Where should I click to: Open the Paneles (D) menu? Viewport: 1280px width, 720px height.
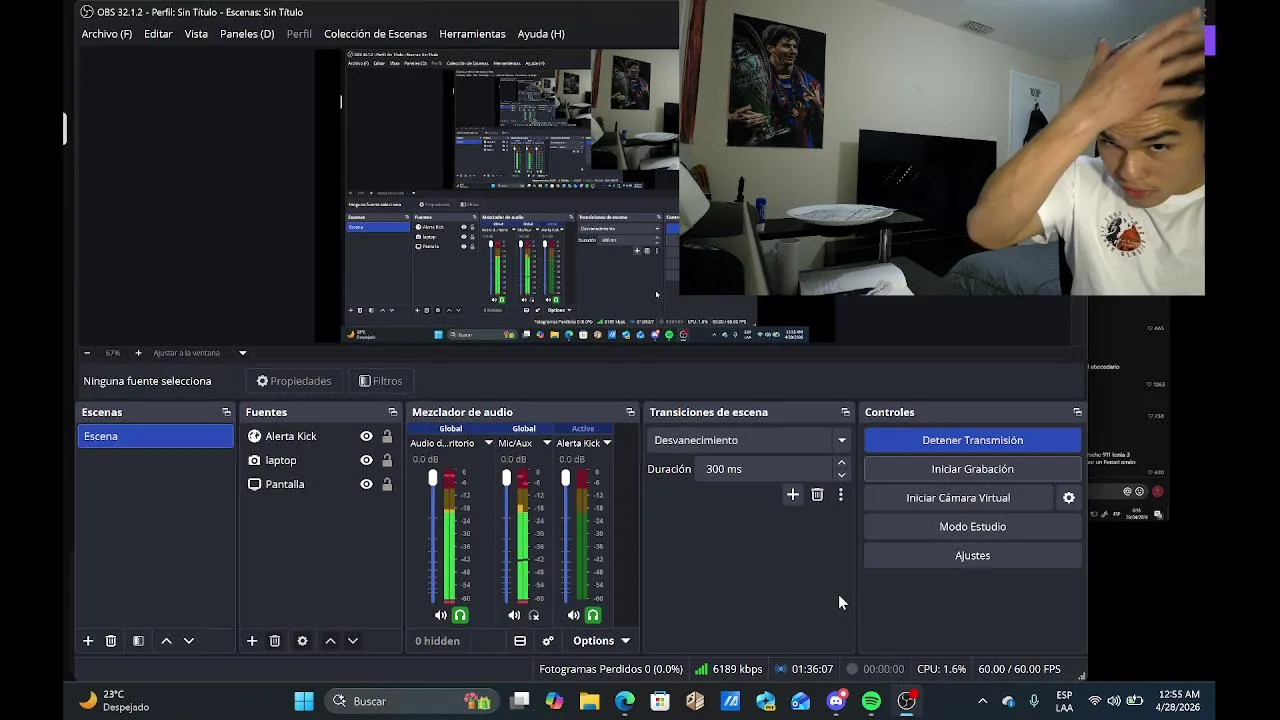click(247, 34)
